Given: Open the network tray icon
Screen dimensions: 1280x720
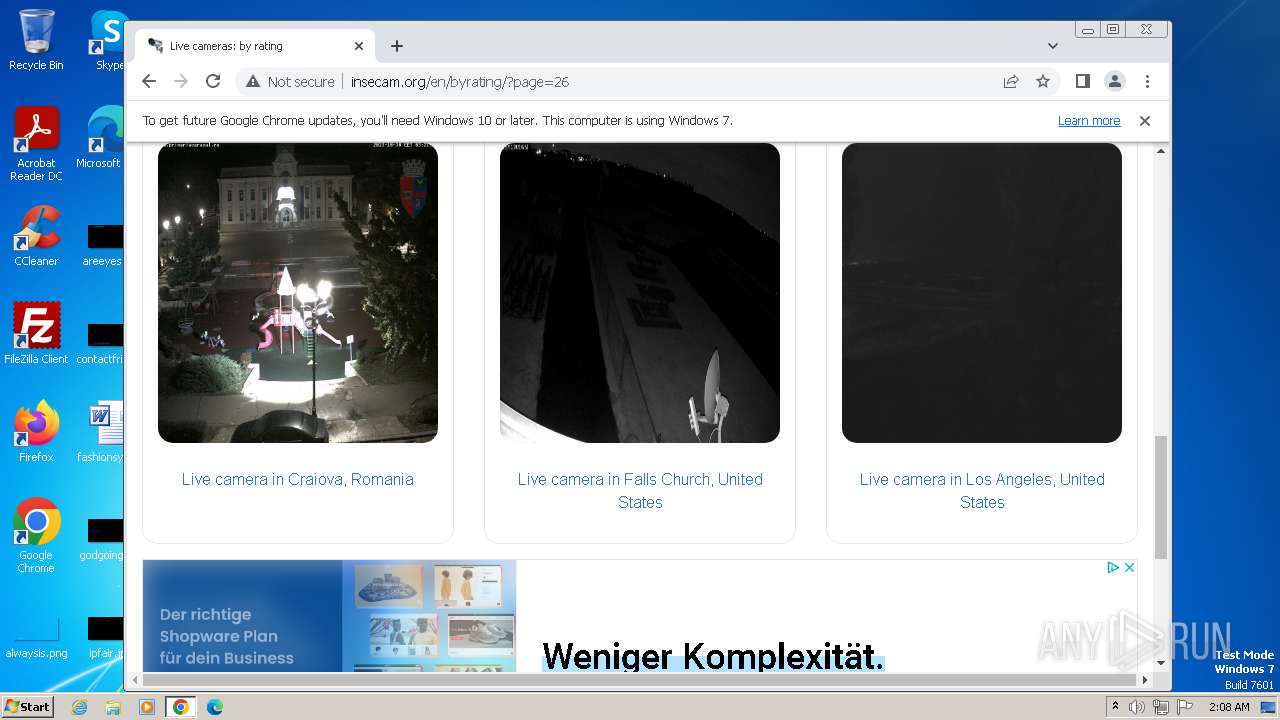Looking at the screenshot, I should 1160,707.
